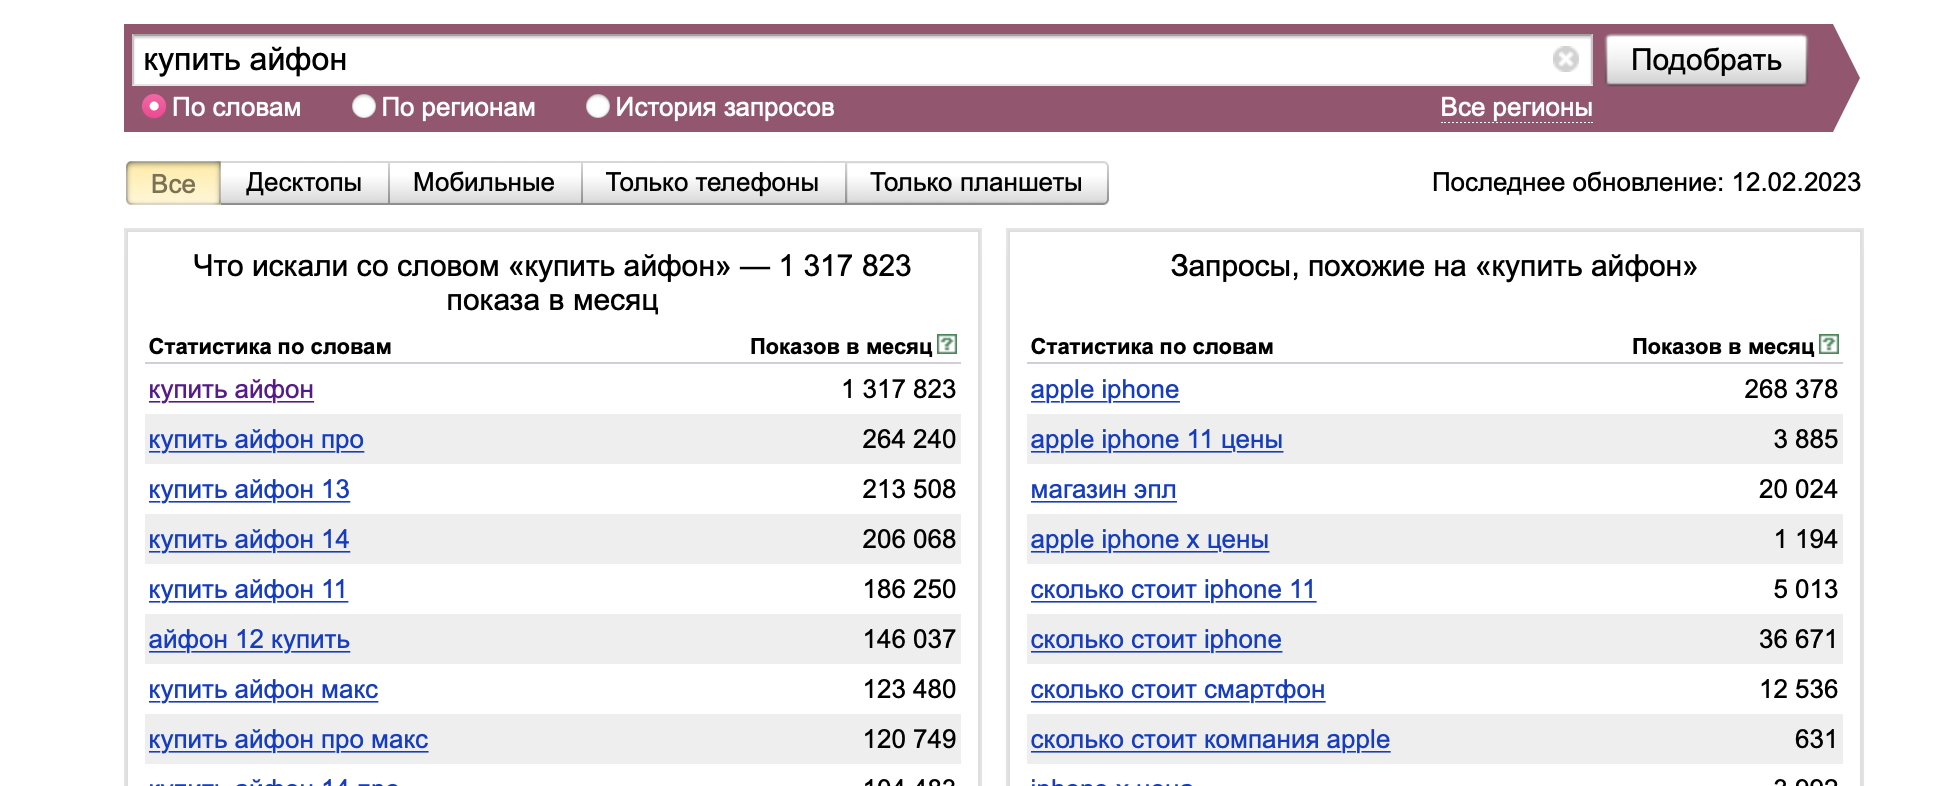Click the 20 024 impressions value

click(x=1798, y=489)
